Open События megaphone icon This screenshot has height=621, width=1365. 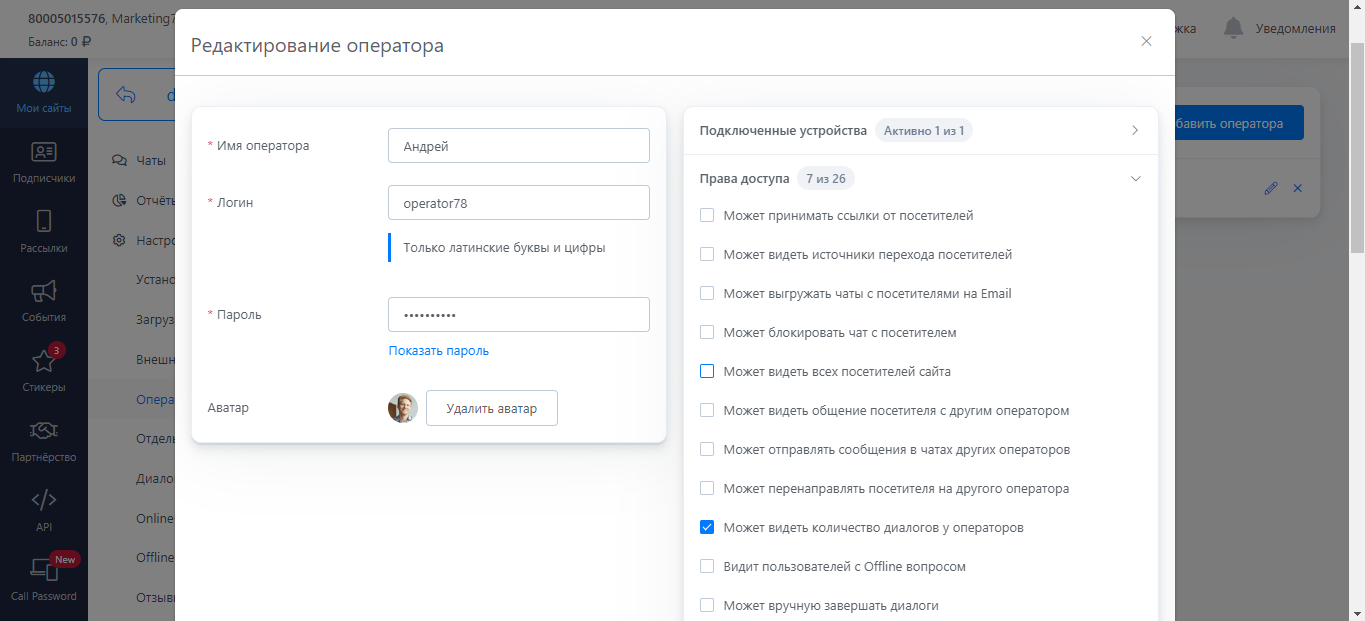[x=43, y=291]
